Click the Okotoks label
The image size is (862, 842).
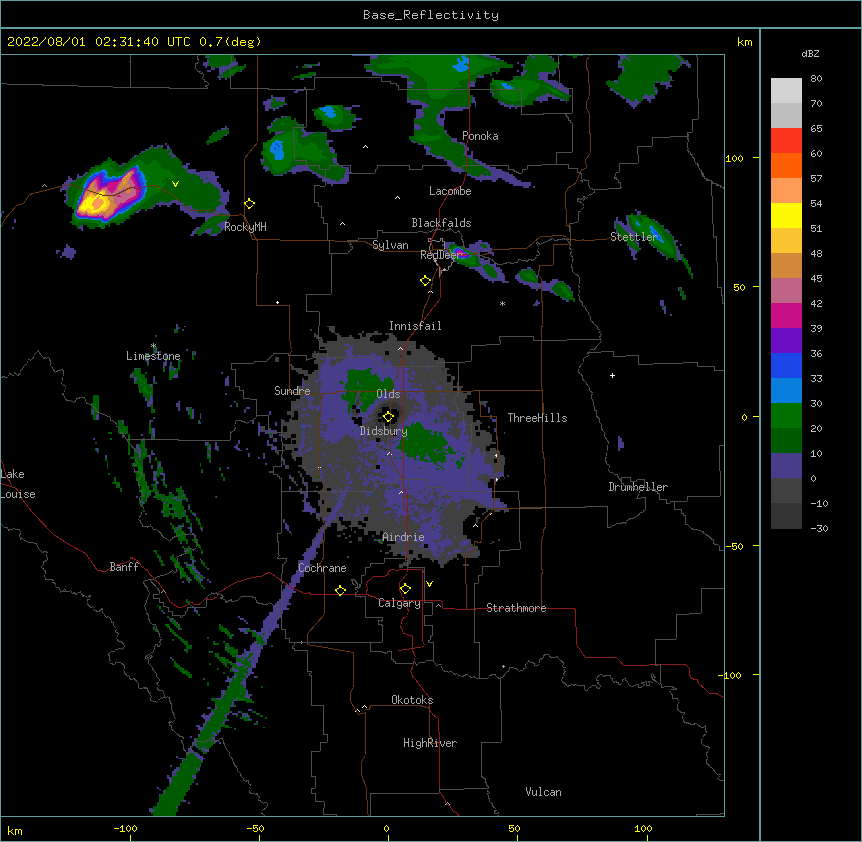pyautogui.click(x=412, y=700)
